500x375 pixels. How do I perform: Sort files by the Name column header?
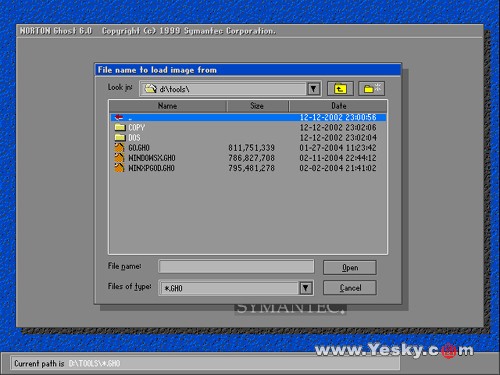[168, 106]
